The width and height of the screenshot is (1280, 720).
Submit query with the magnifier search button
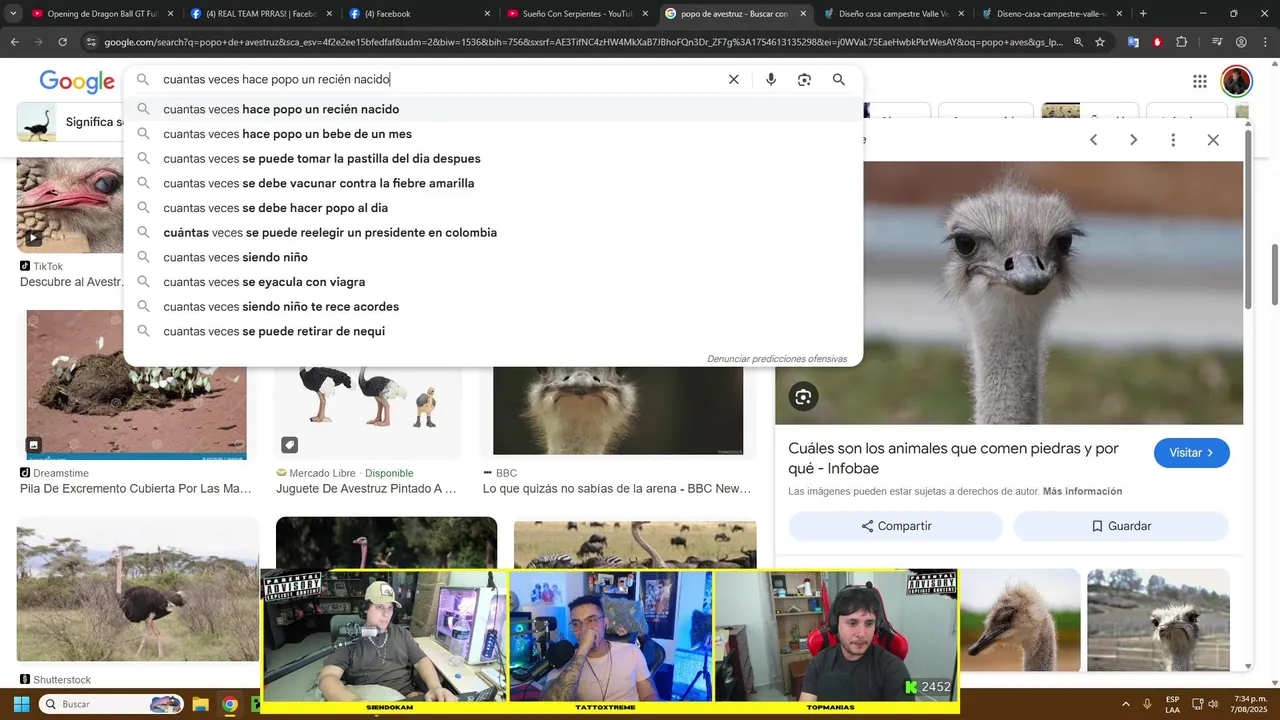coord(839,79)
